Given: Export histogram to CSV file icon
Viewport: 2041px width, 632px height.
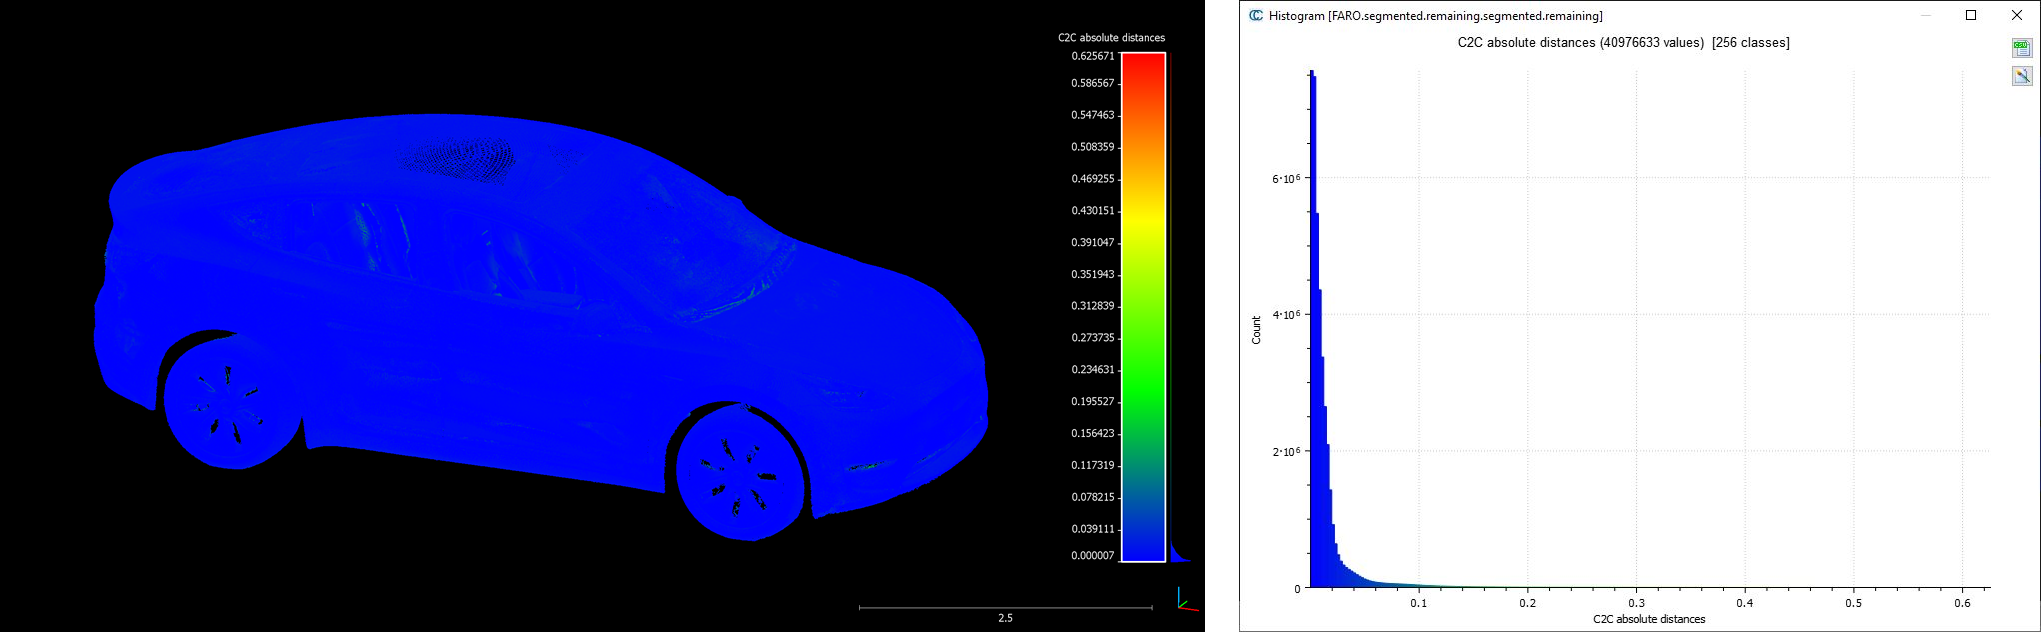Looking at the screenshot, I should (2021, 48).
